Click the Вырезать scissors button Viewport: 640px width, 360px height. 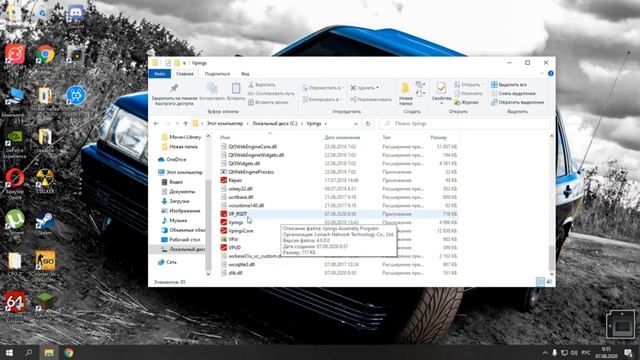(262, 85)
